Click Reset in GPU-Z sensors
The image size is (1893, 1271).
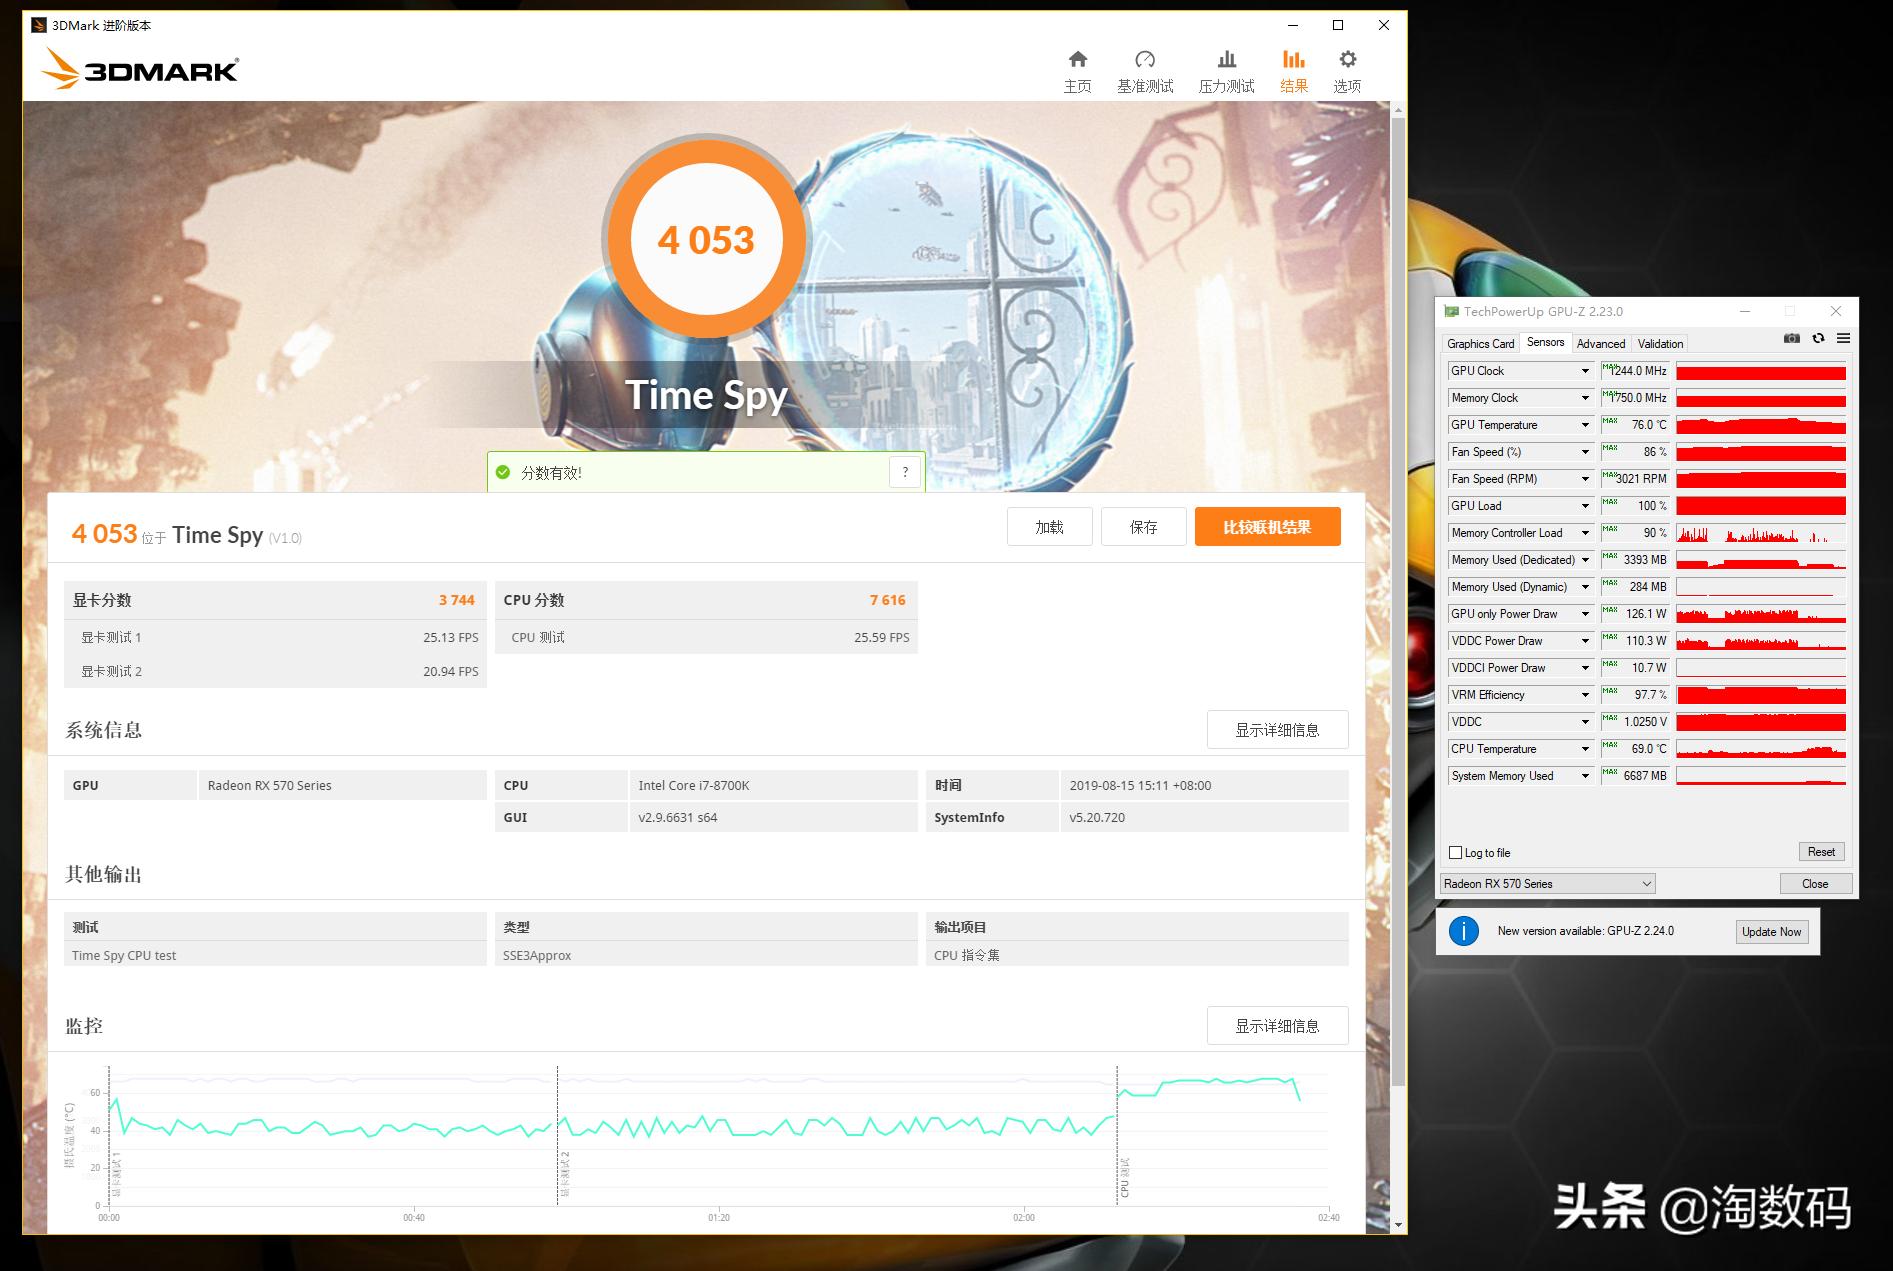(1821, 851)
